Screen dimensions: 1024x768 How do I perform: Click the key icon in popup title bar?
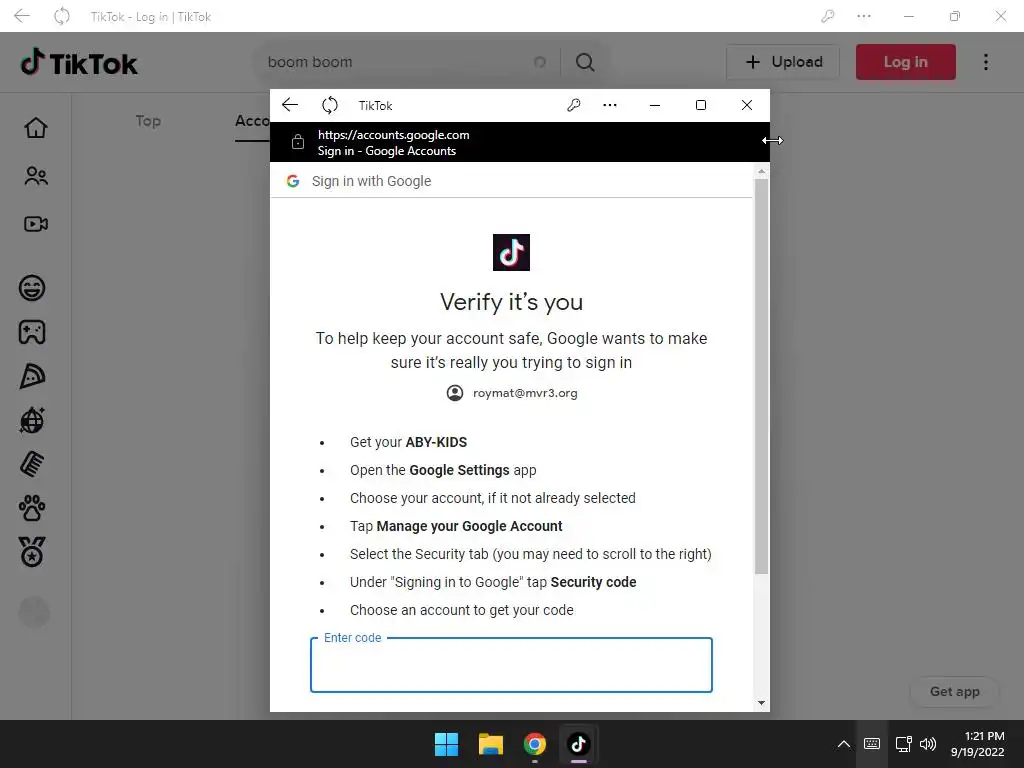573,105
